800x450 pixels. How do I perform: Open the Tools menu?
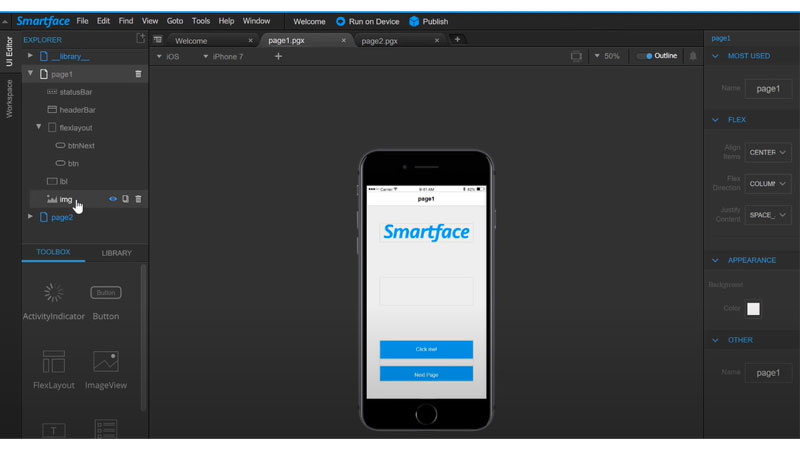click(x=201, y=21)
